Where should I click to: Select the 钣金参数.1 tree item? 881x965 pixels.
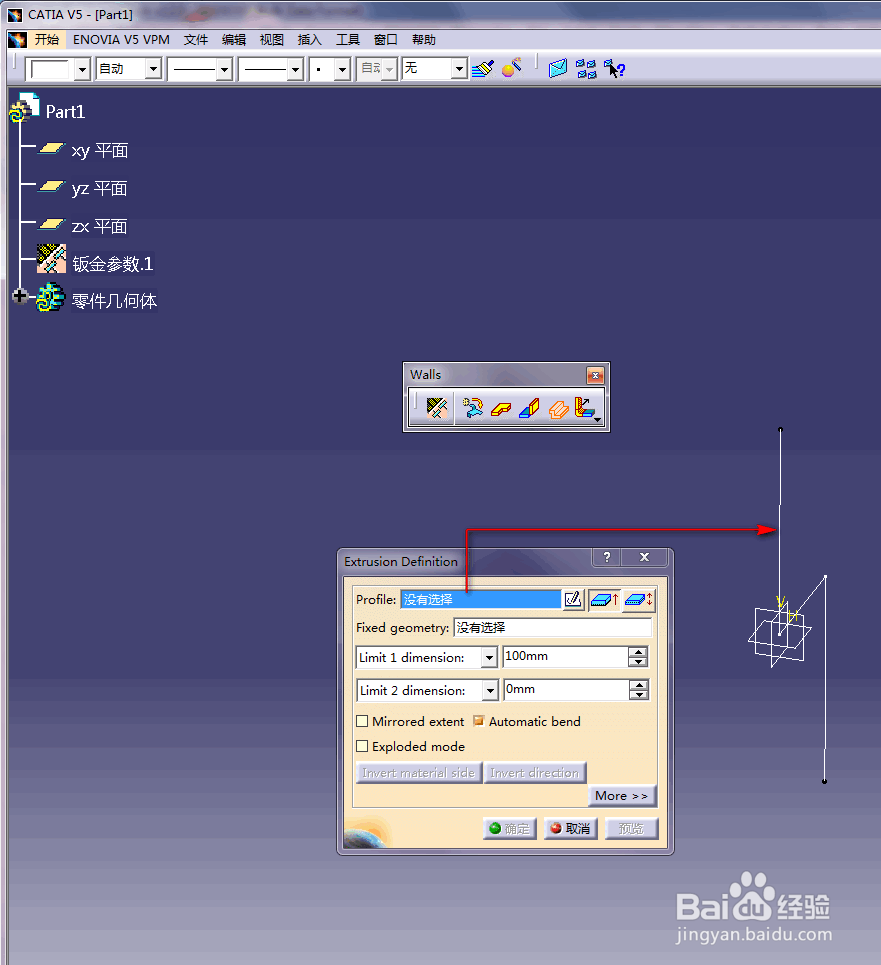pos(113,264)
